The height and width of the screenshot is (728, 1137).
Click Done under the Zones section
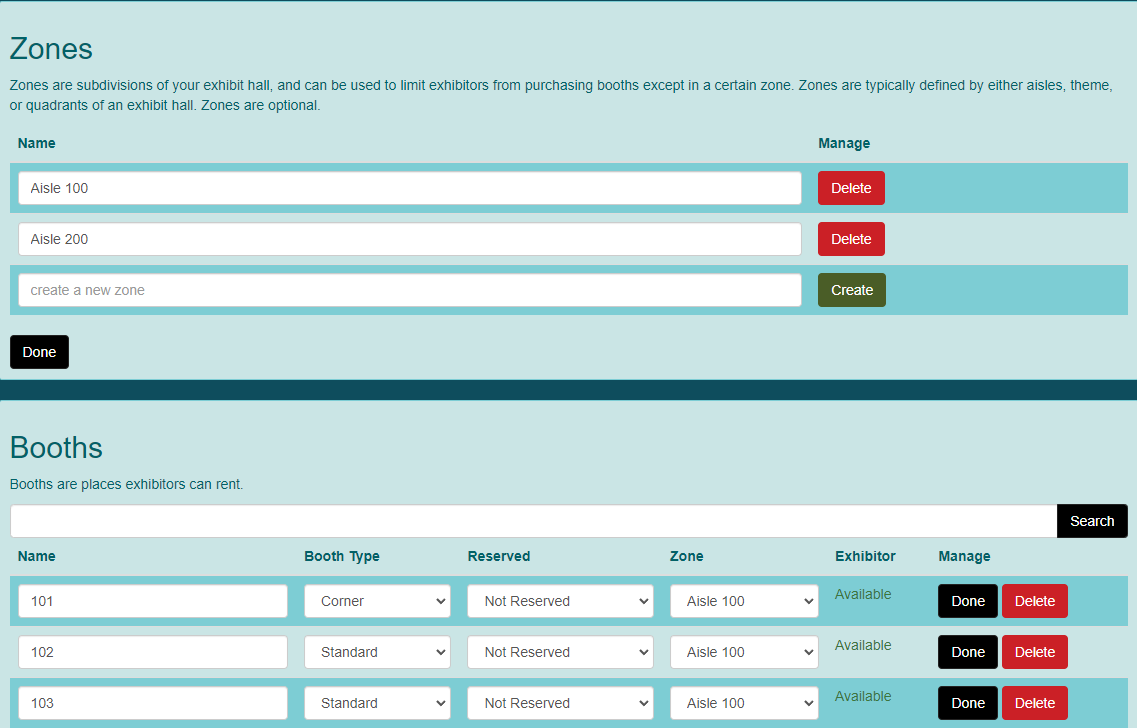39,352
